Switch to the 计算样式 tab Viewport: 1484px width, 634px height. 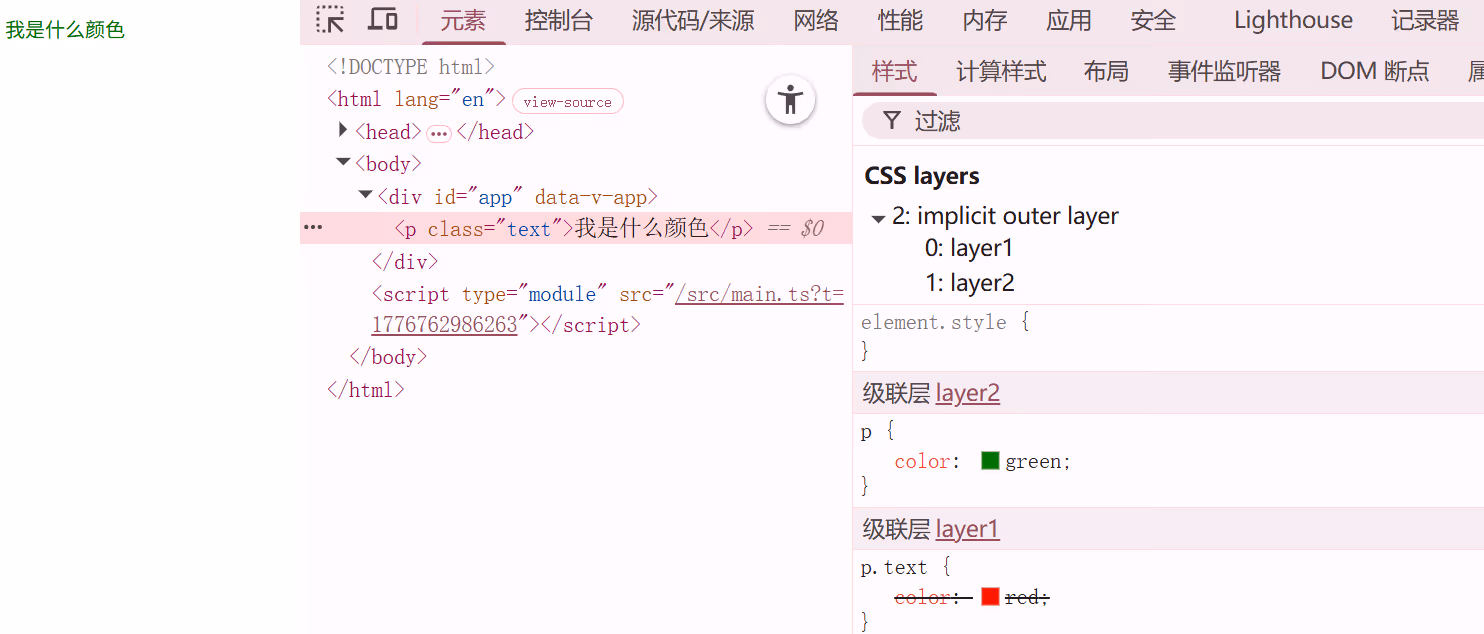1001,72
